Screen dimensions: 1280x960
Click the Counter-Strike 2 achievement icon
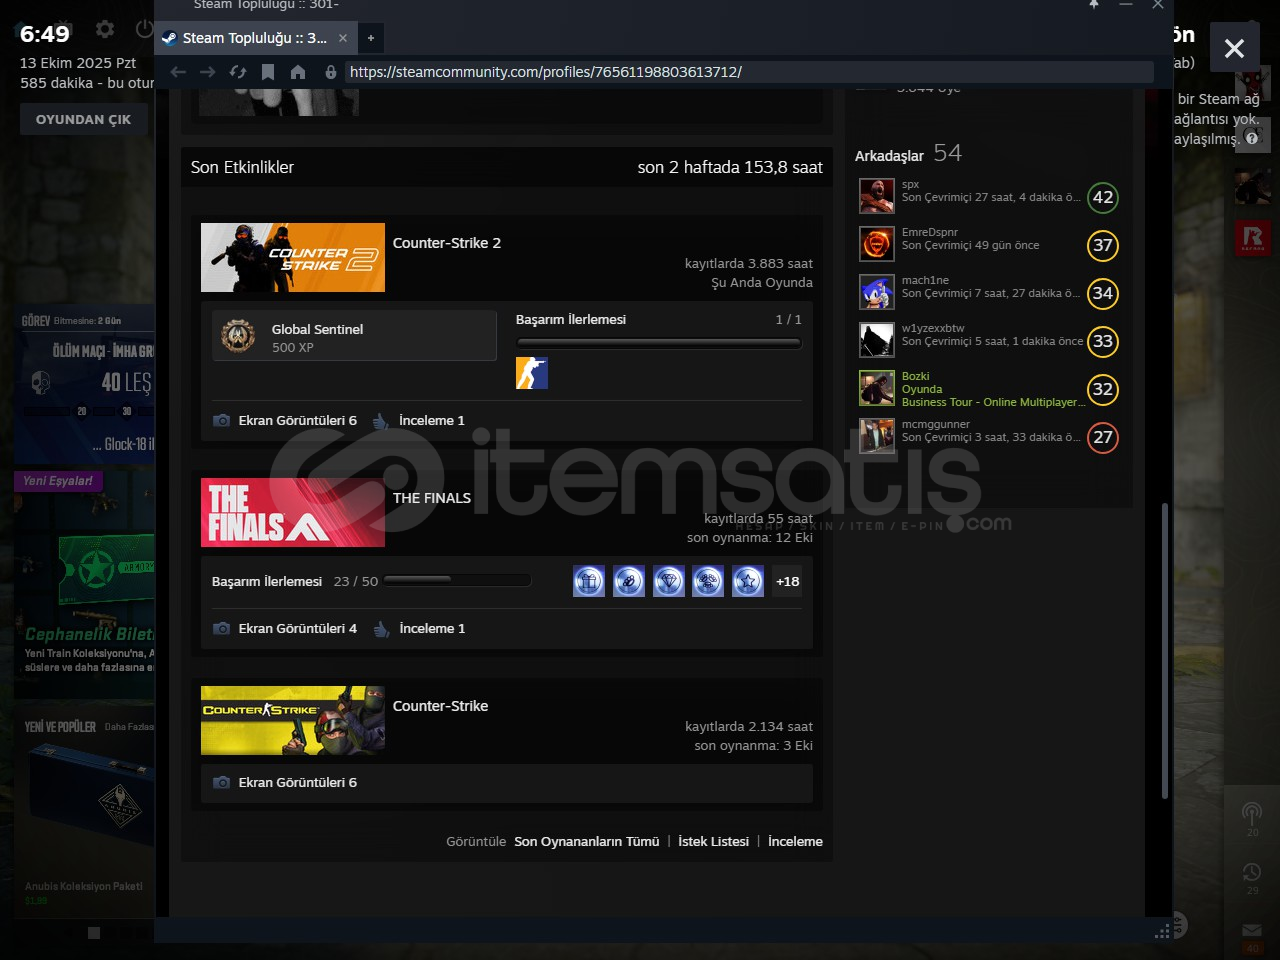(x=532, y=373)
